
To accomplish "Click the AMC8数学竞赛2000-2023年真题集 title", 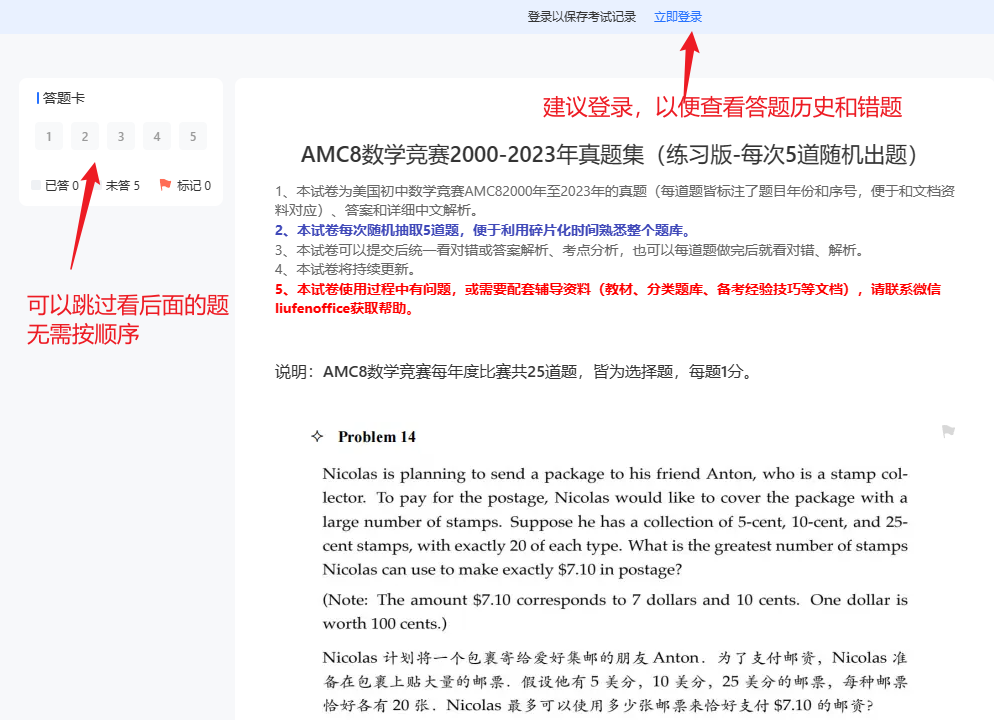I will (609, 155).
